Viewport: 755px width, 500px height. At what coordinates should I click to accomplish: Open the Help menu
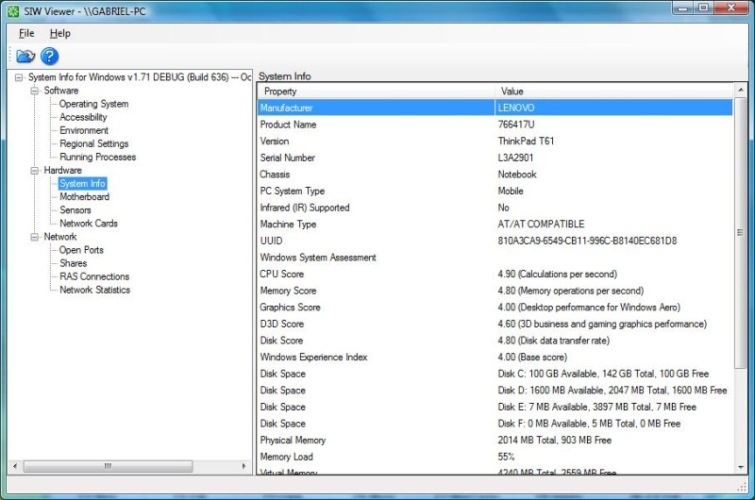point(60,33)
